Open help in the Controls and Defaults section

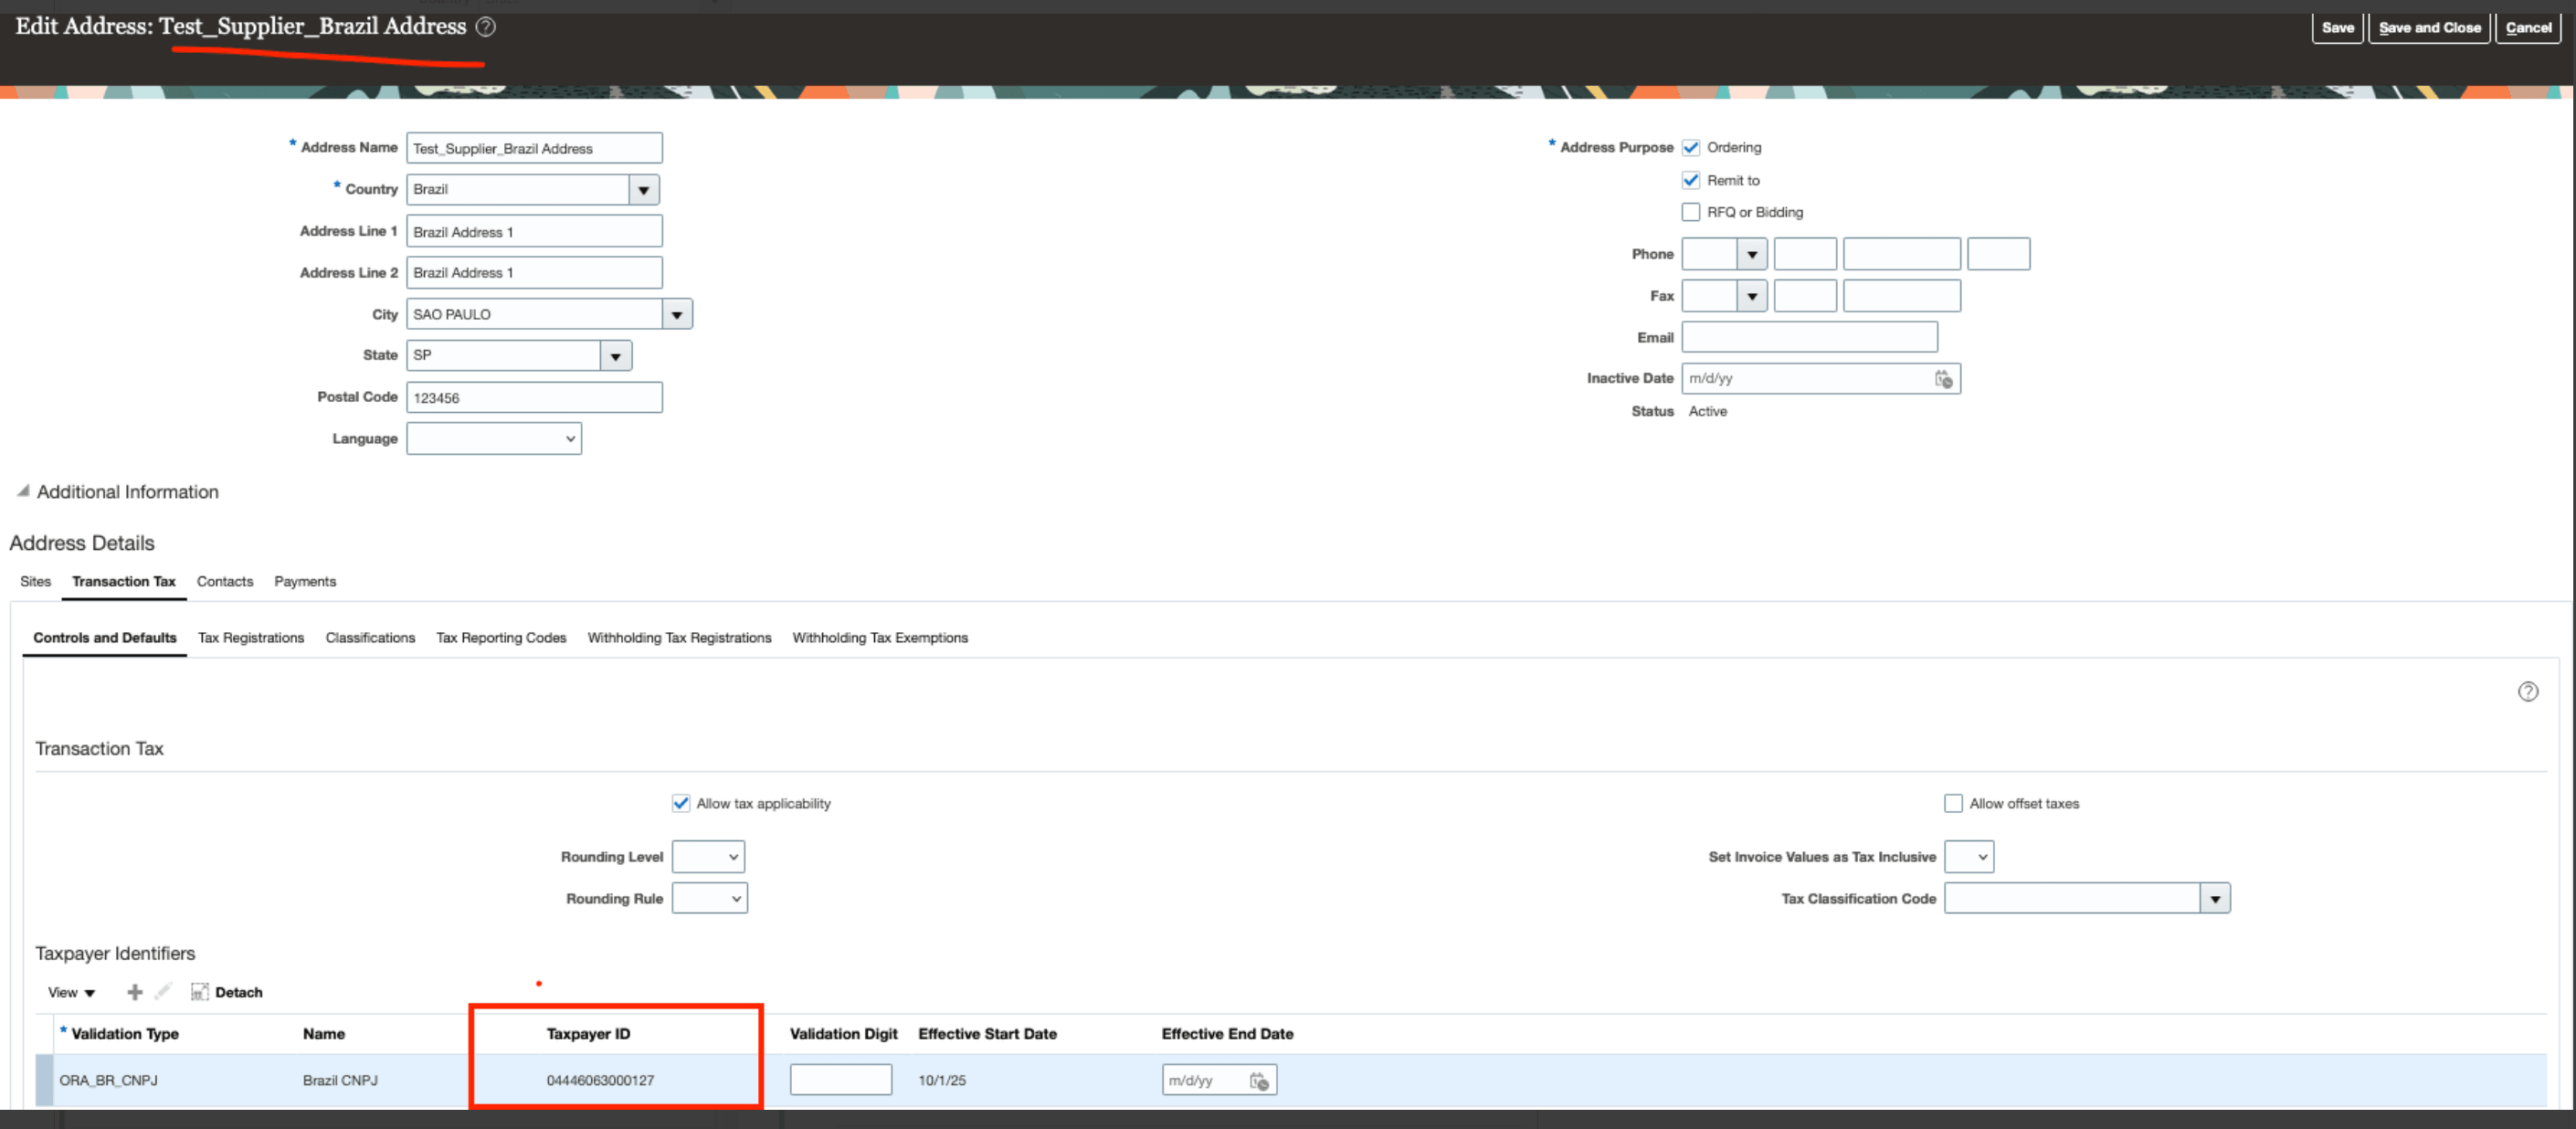(2528, 691)
